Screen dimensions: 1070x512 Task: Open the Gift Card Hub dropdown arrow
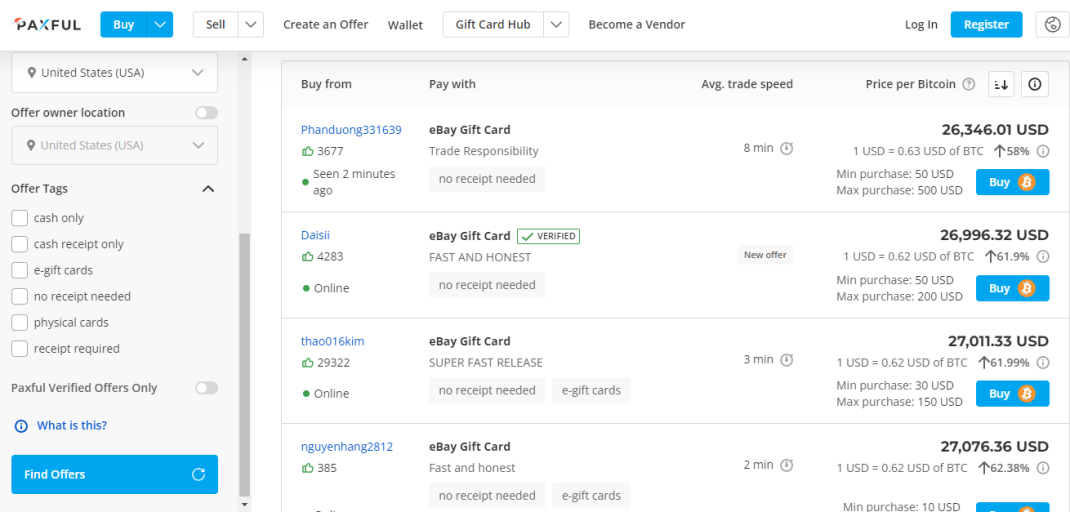click(x=556, y=25)
